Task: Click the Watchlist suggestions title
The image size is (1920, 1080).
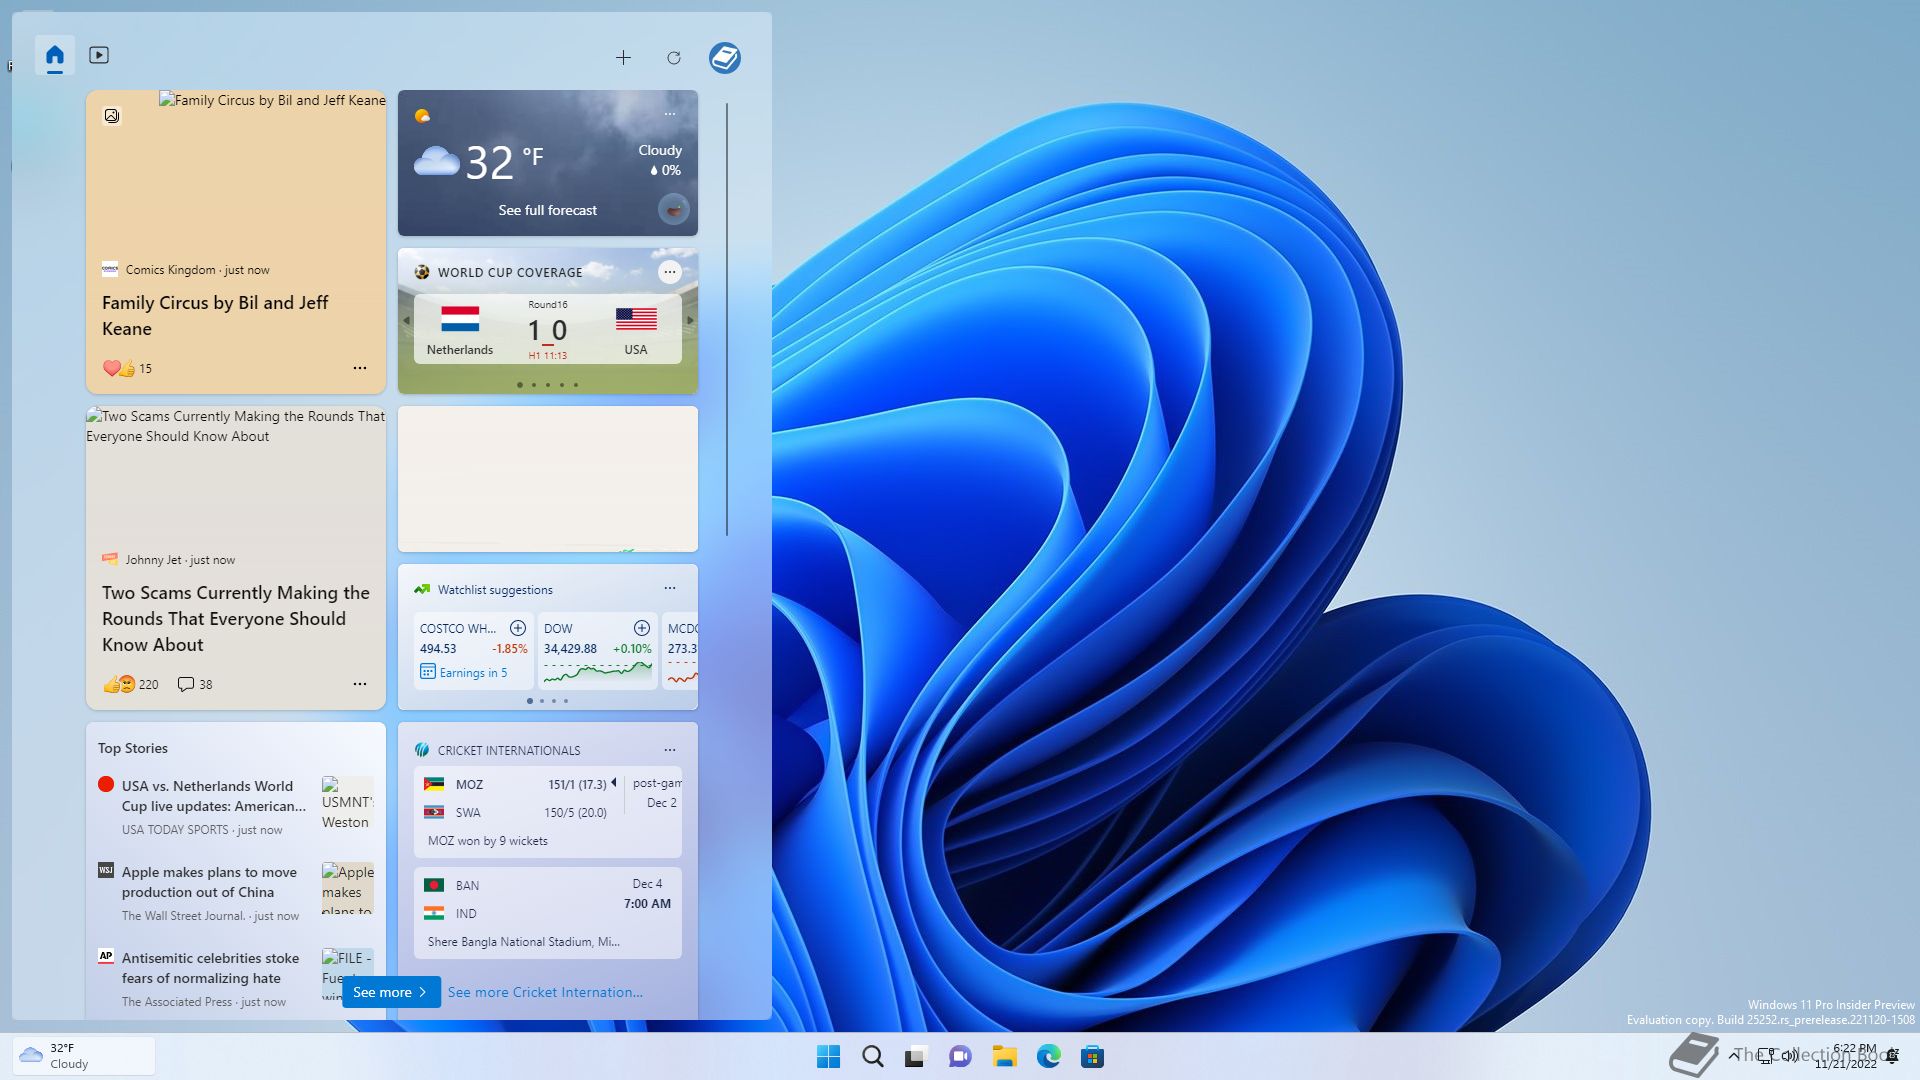Action: (495, 590)
